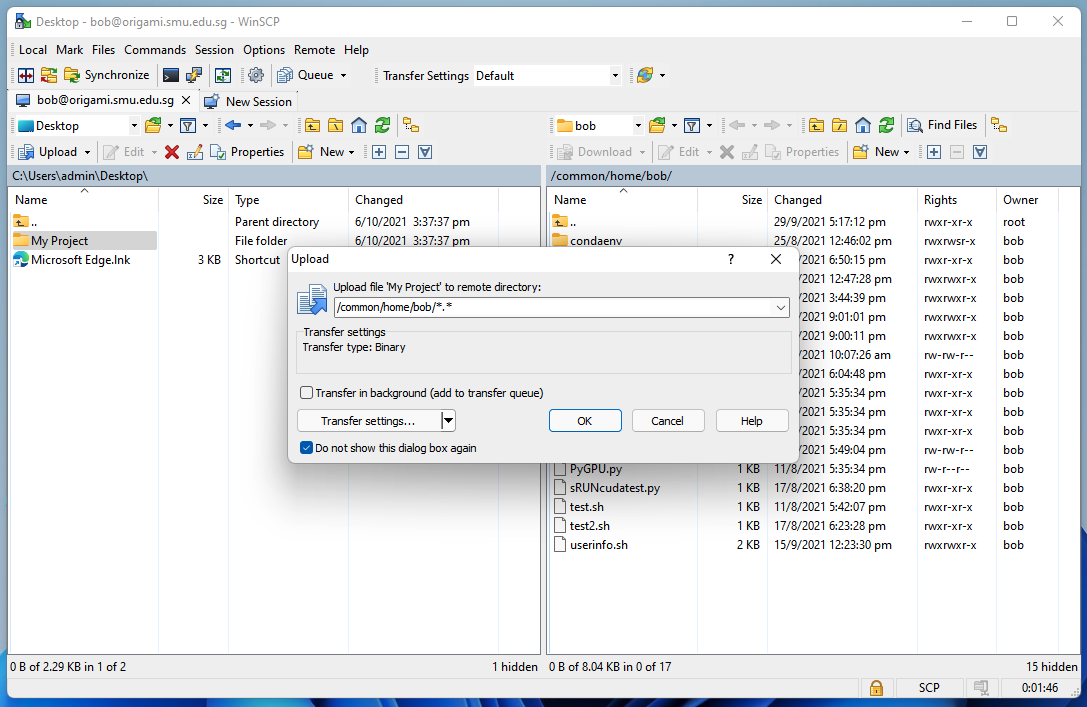Click the lock icon in the status bar
Screen dimensions: 1087x707
(877, 688)
